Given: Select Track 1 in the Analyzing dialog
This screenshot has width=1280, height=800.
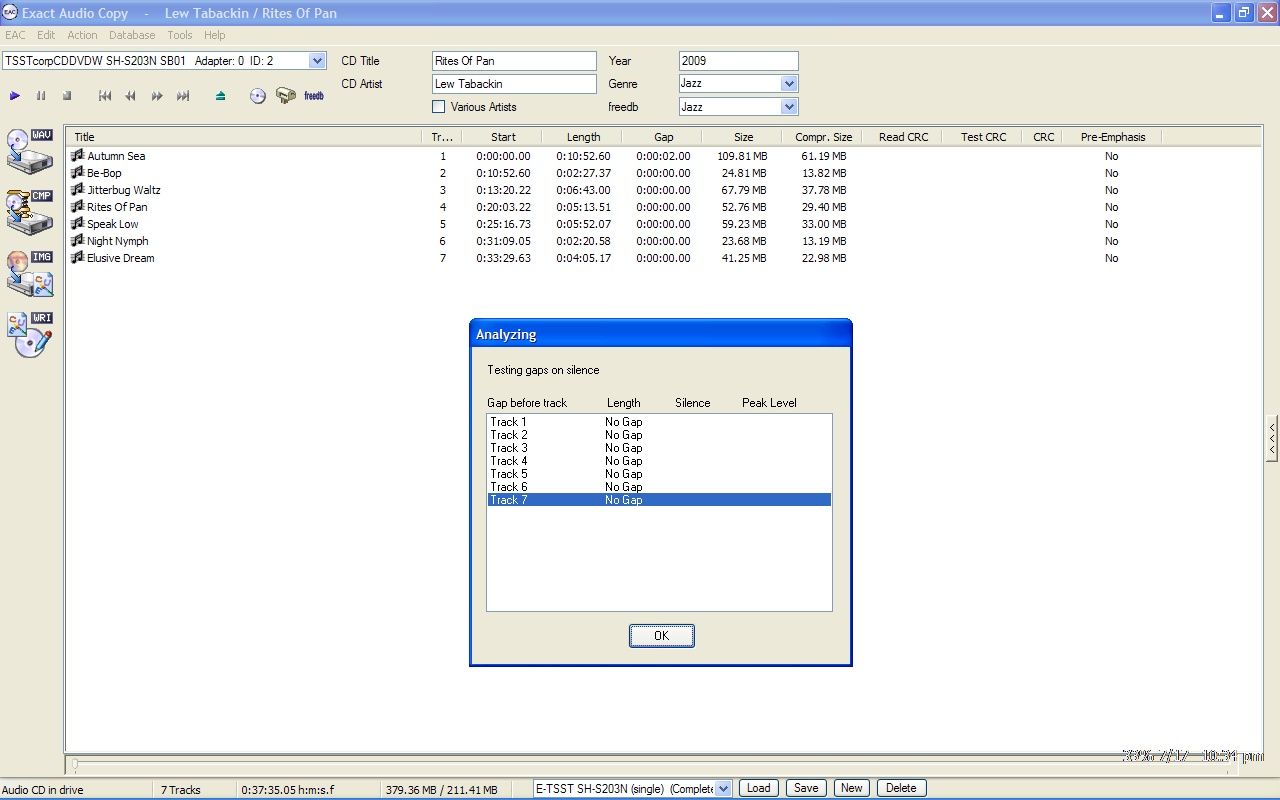Looking at the screenshot, I should tap(659, 422).
